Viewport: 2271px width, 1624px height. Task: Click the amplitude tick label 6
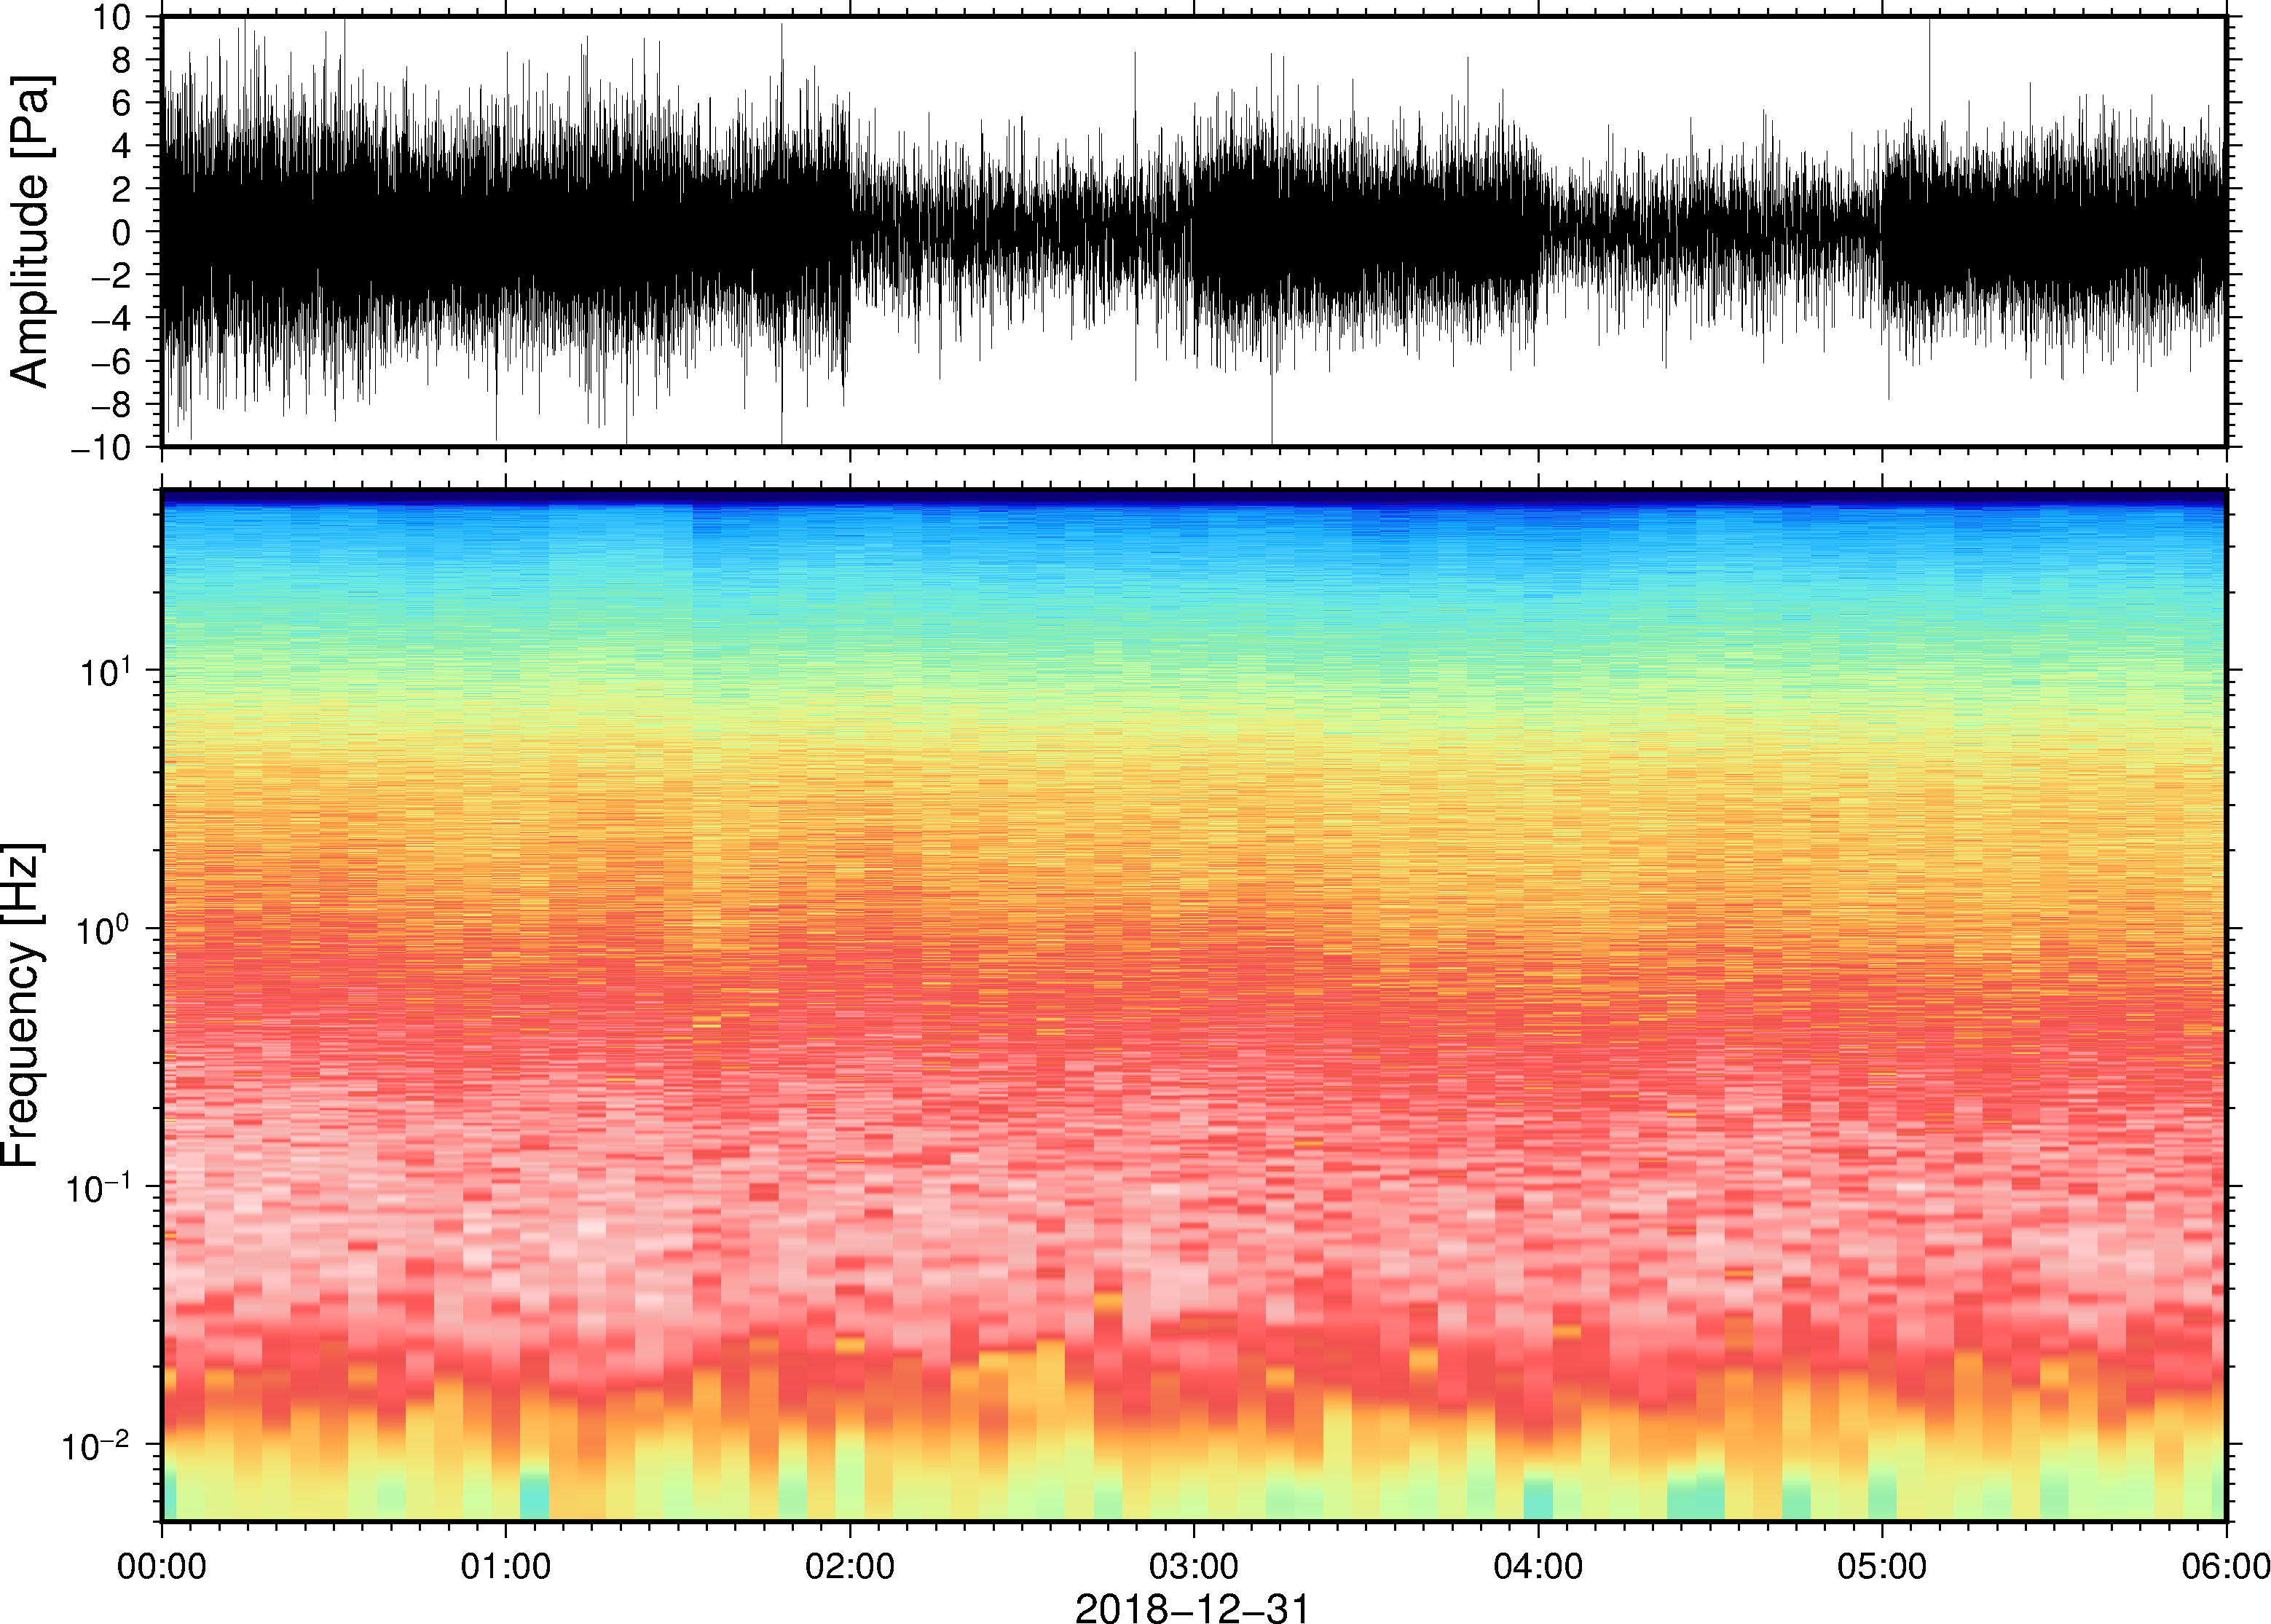(122, 103)
